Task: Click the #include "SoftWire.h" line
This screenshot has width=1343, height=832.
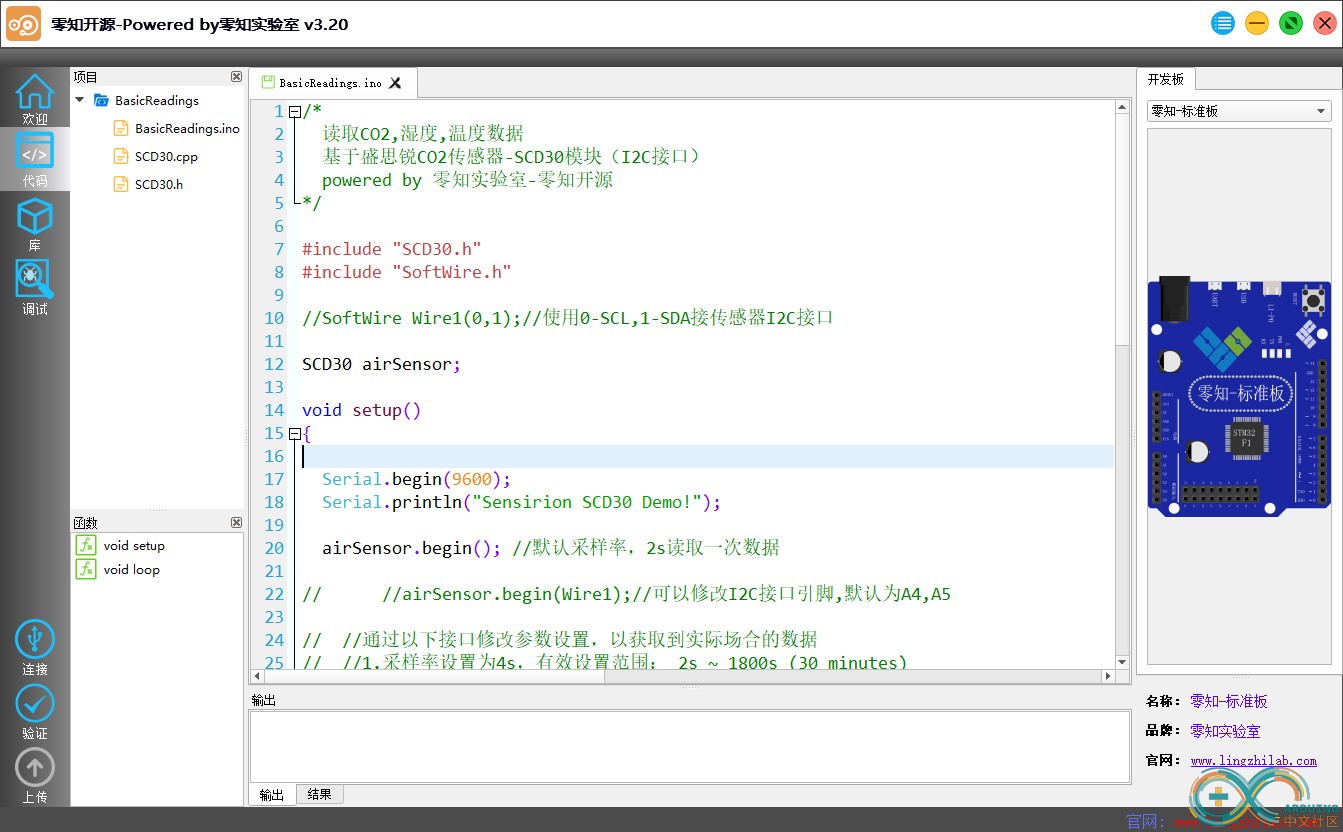Action: 407,272
